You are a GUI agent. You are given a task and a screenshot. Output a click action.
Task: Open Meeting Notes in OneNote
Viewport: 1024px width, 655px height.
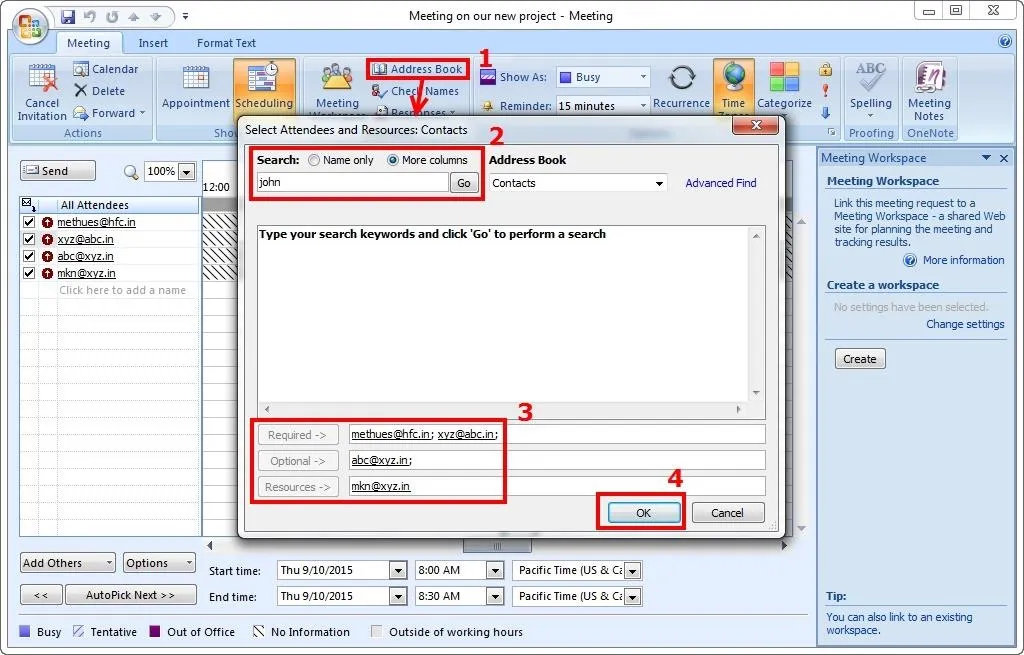pyautogui.click(x=929, y=91)
